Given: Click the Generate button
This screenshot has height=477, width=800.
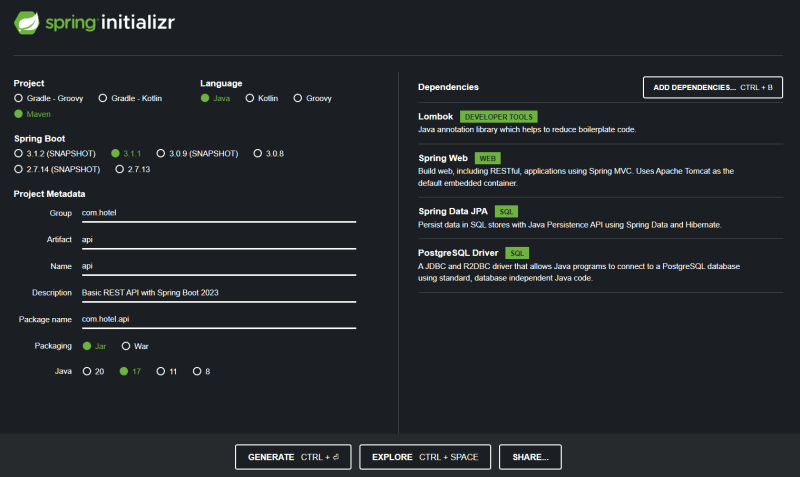Looking at the screenshot, I should coord(293,457).
